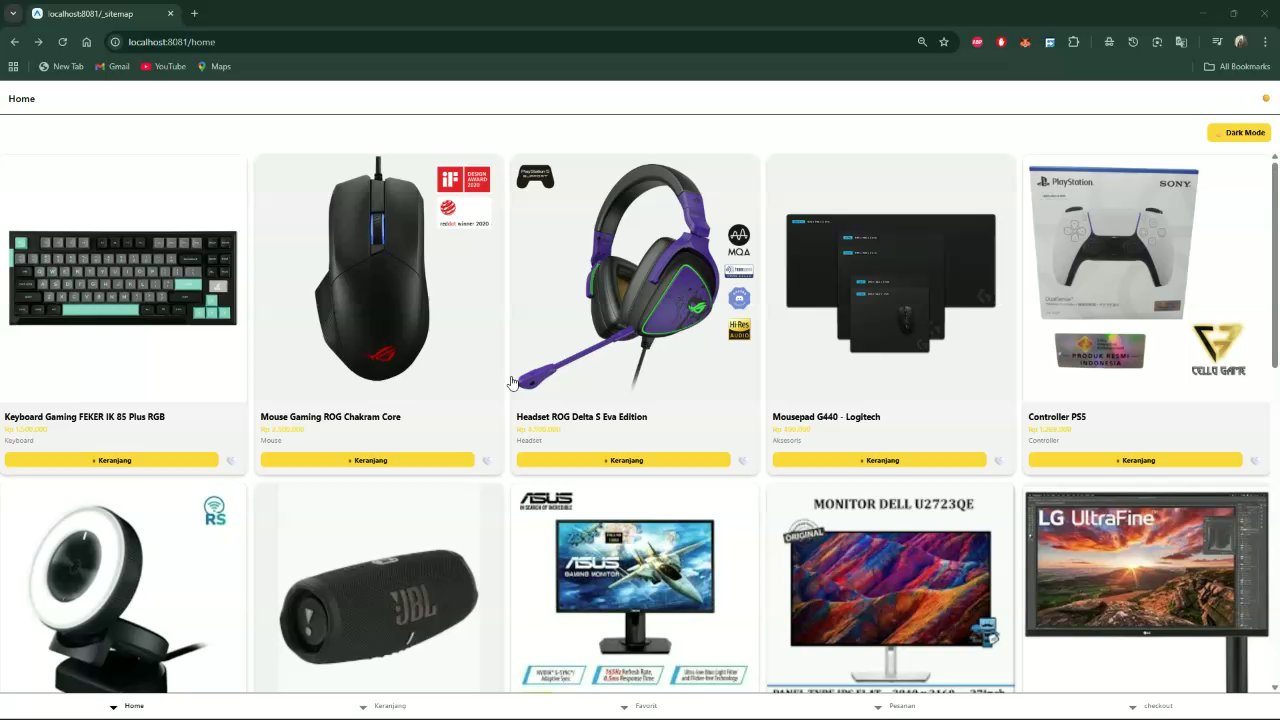
Task: Expand the tab search dropdown arrow
Action: point(12,13)
